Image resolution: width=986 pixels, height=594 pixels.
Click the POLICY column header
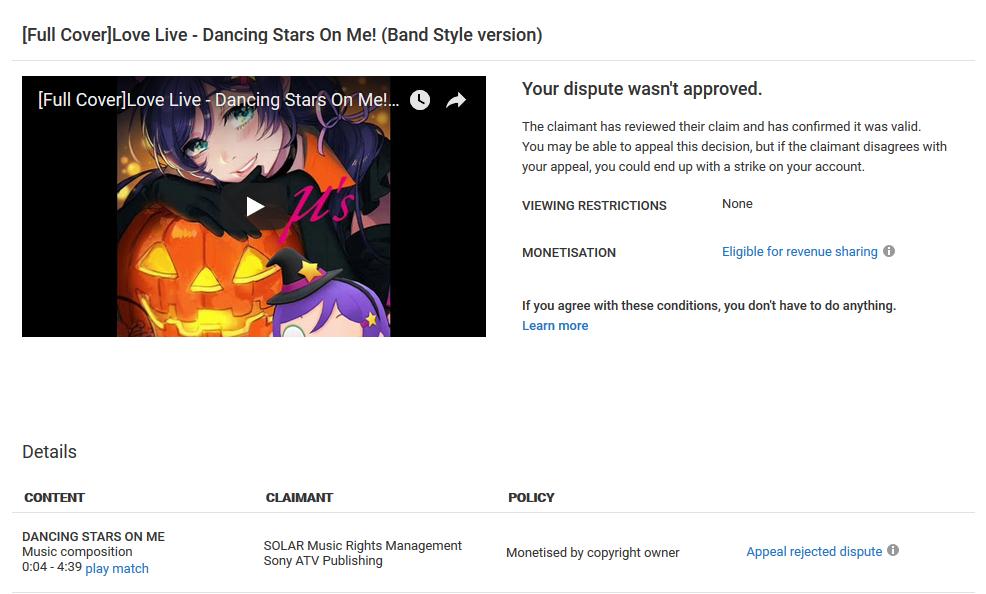click(x=531, y=497)
